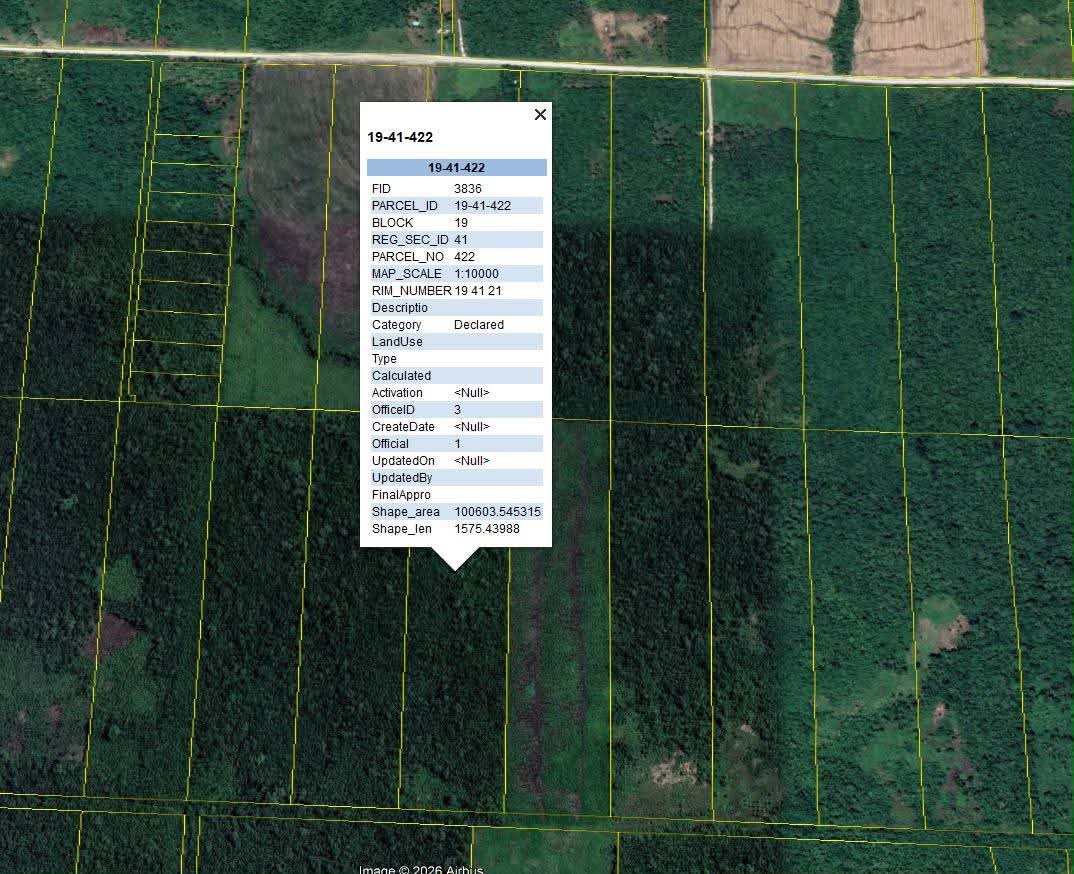Click the Shape_area value 100603.545315

(x=497, y=512)
